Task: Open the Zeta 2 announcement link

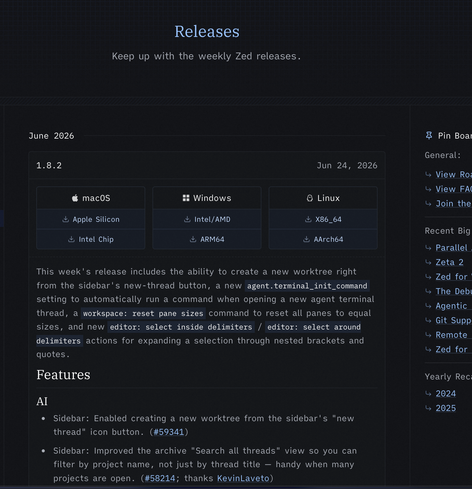Action: pos(449,262)
